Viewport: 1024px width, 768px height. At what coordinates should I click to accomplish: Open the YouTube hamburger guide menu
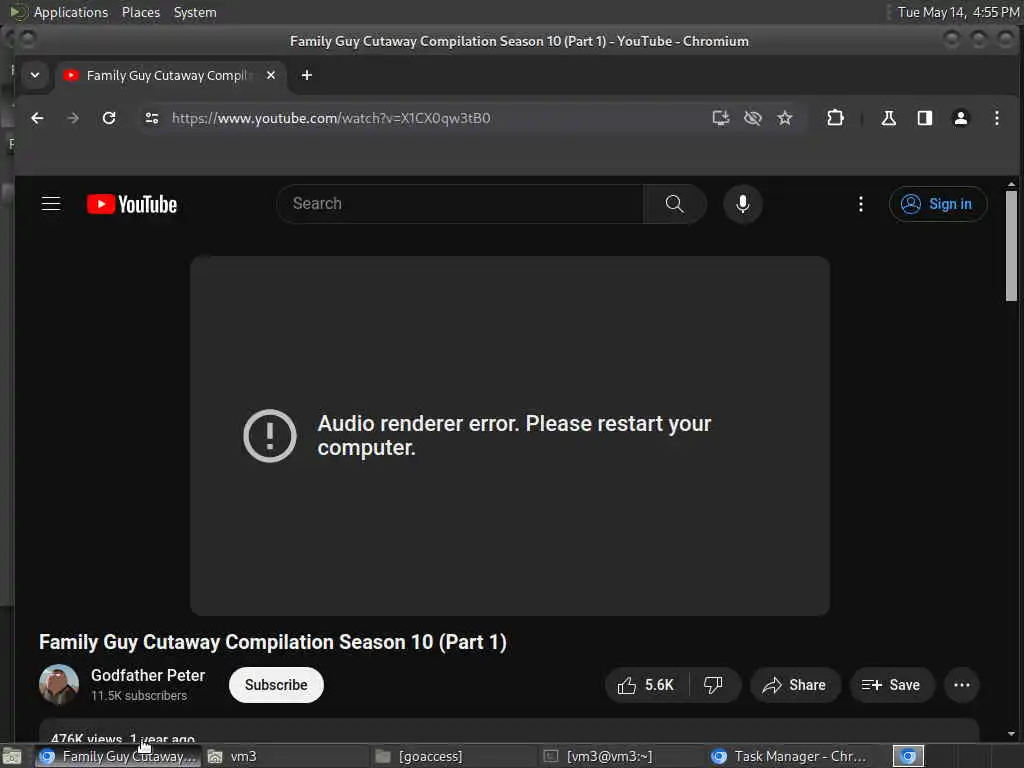[x=51, y=204]
